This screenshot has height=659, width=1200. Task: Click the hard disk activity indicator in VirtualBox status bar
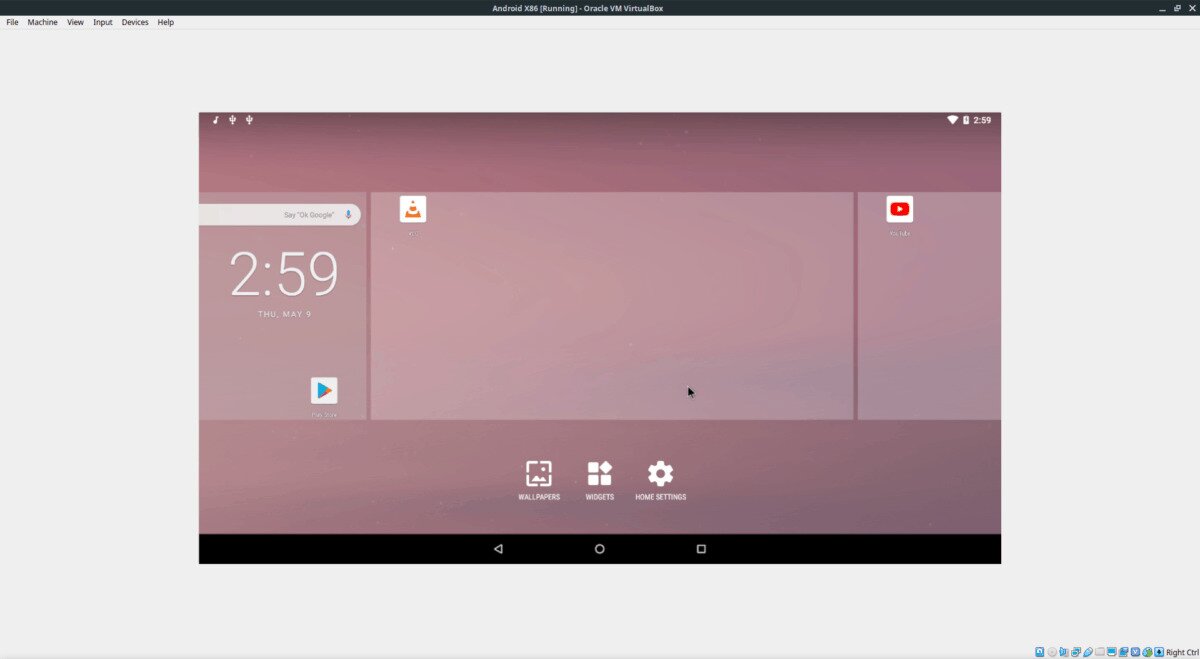[x=1040, y=652]
